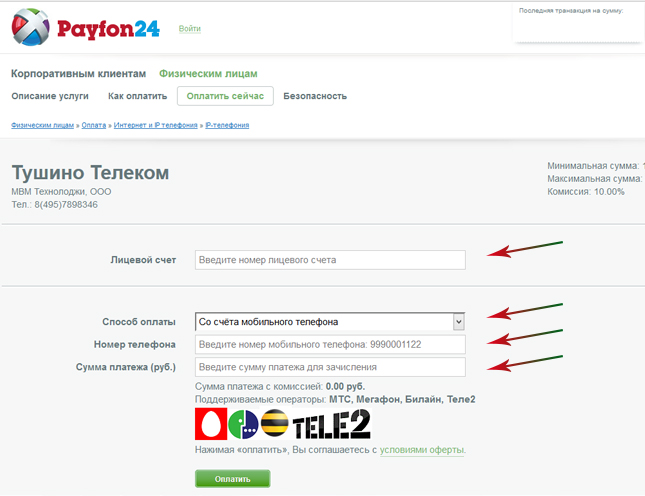Screen dimensions: 645x496
Task: Select the Со счёта мобильного телефона combo box
Action: [330, 322]
